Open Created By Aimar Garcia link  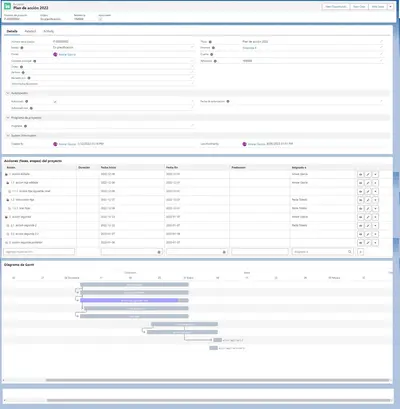[x=67, y=144]
